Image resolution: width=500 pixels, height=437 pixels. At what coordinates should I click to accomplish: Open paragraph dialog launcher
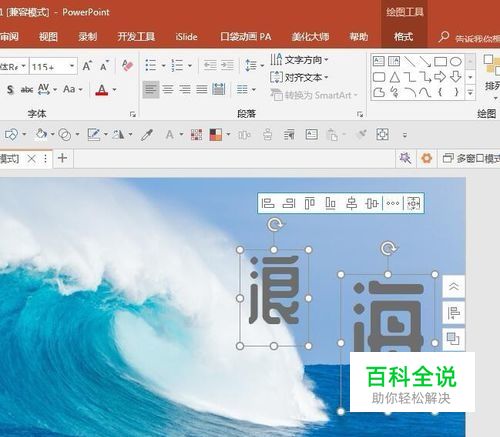point(360,114)
